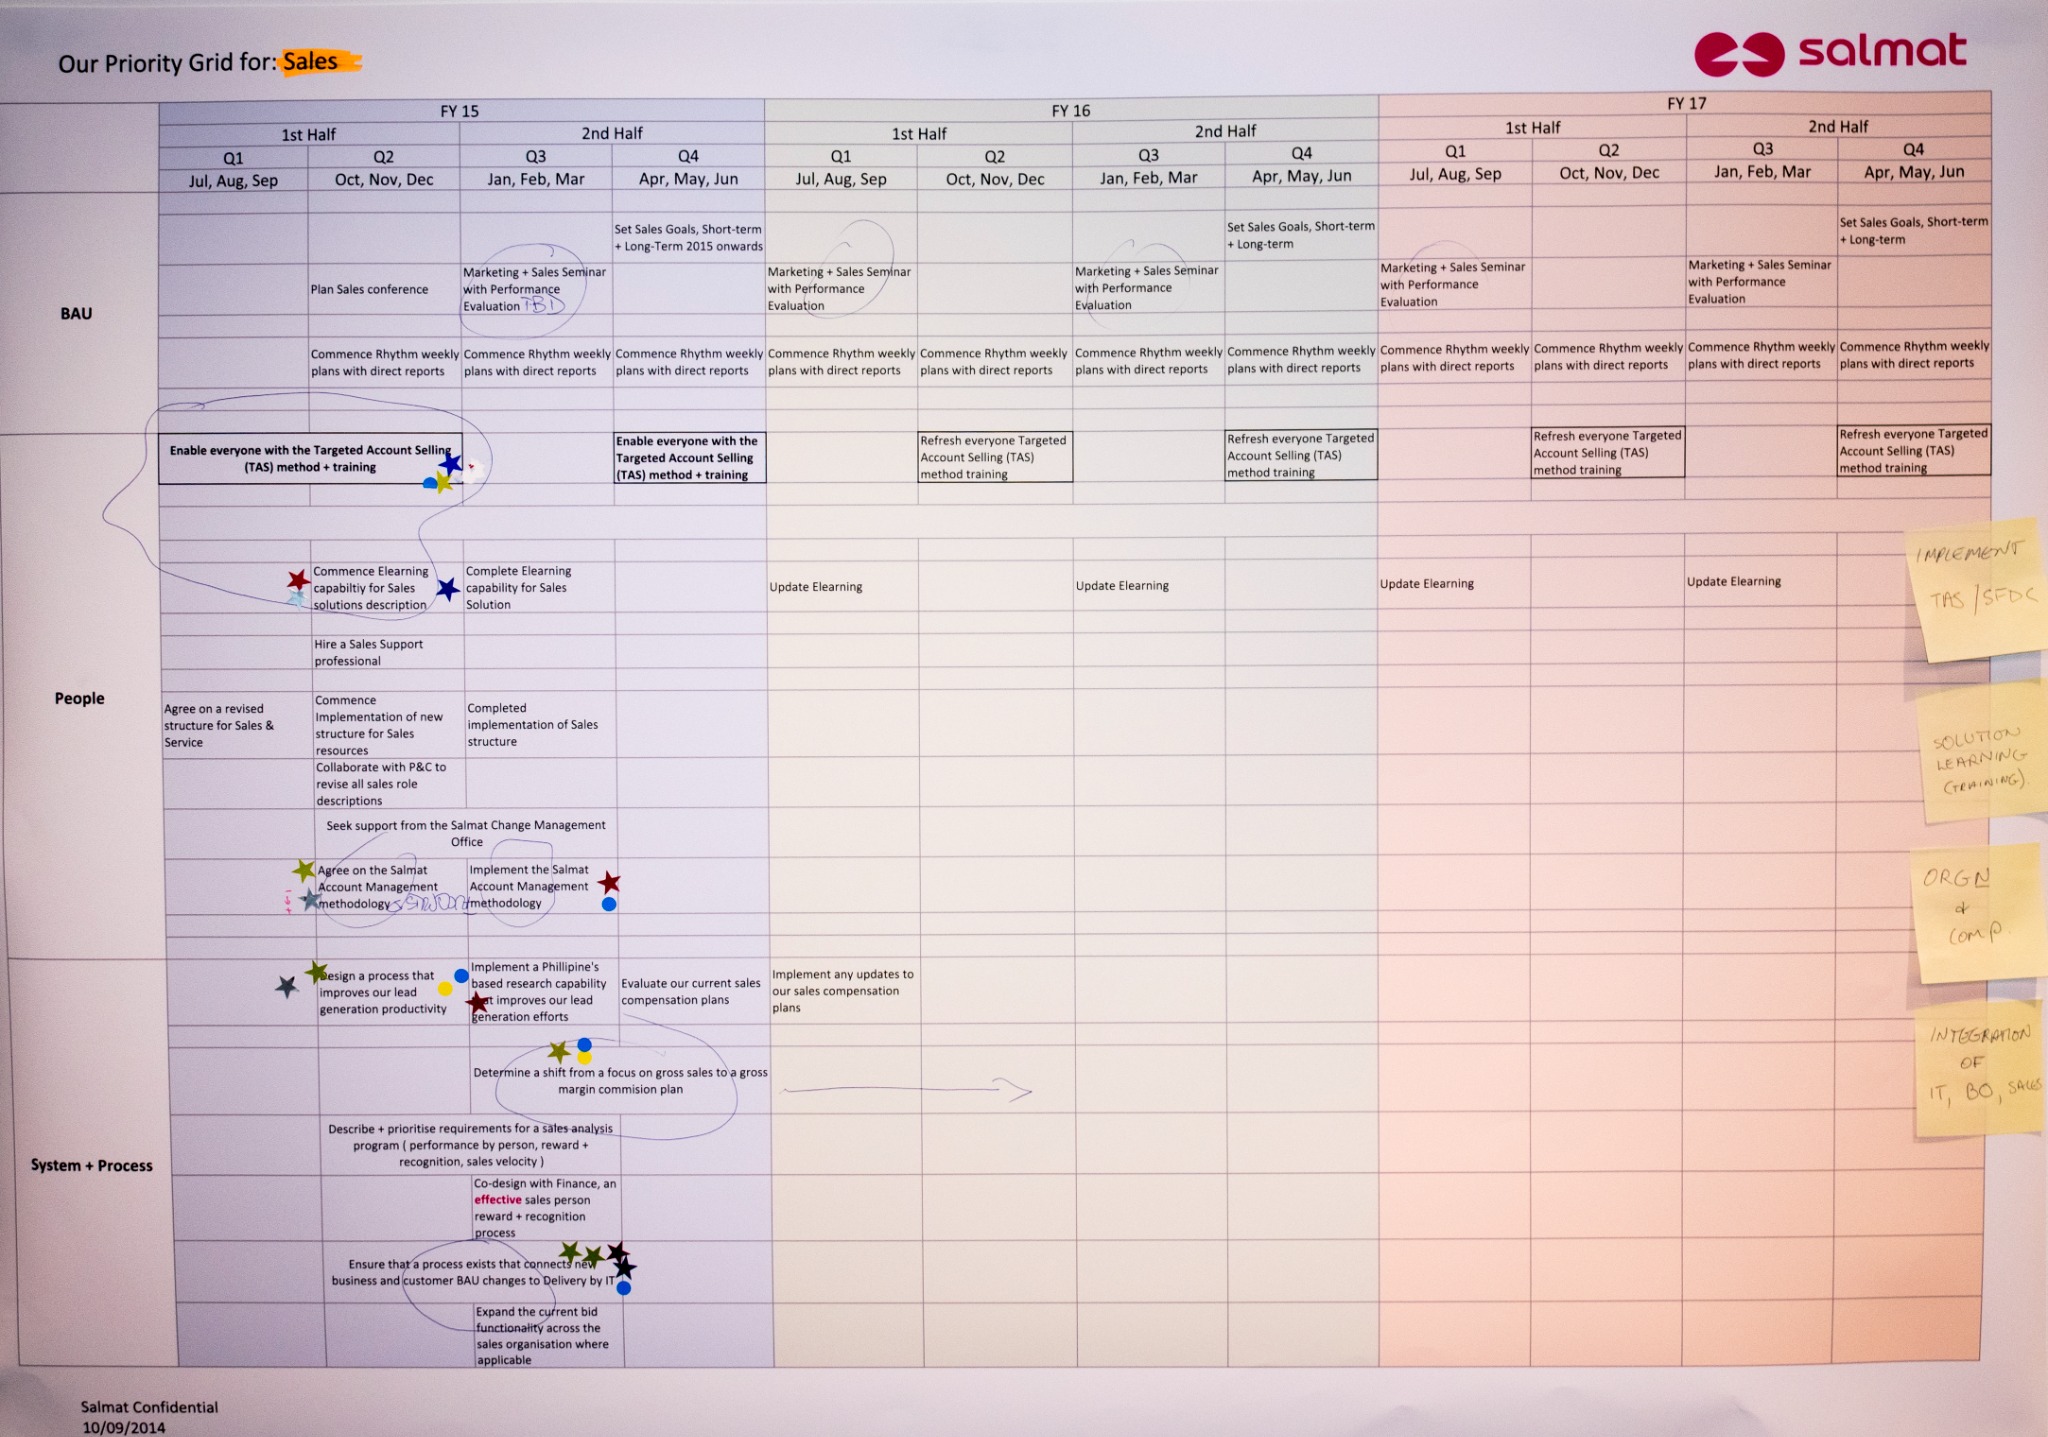Select the 'FY 15' column header

(x=460, y=111)
